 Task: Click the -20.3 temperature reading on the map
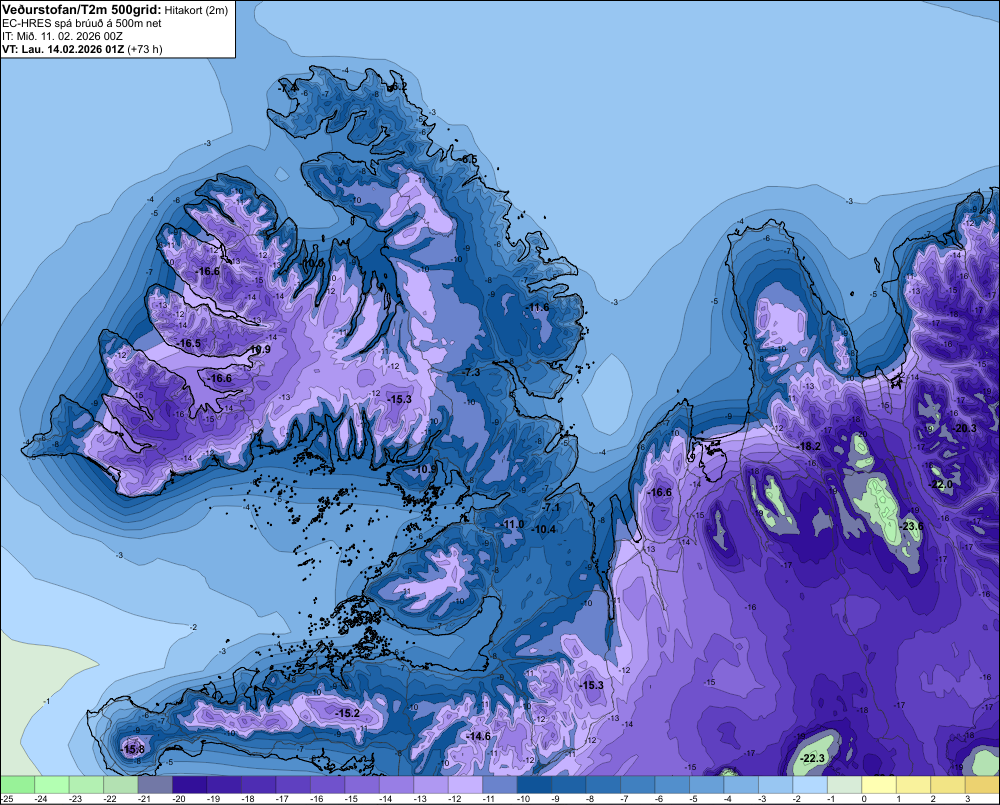(964, 428)
